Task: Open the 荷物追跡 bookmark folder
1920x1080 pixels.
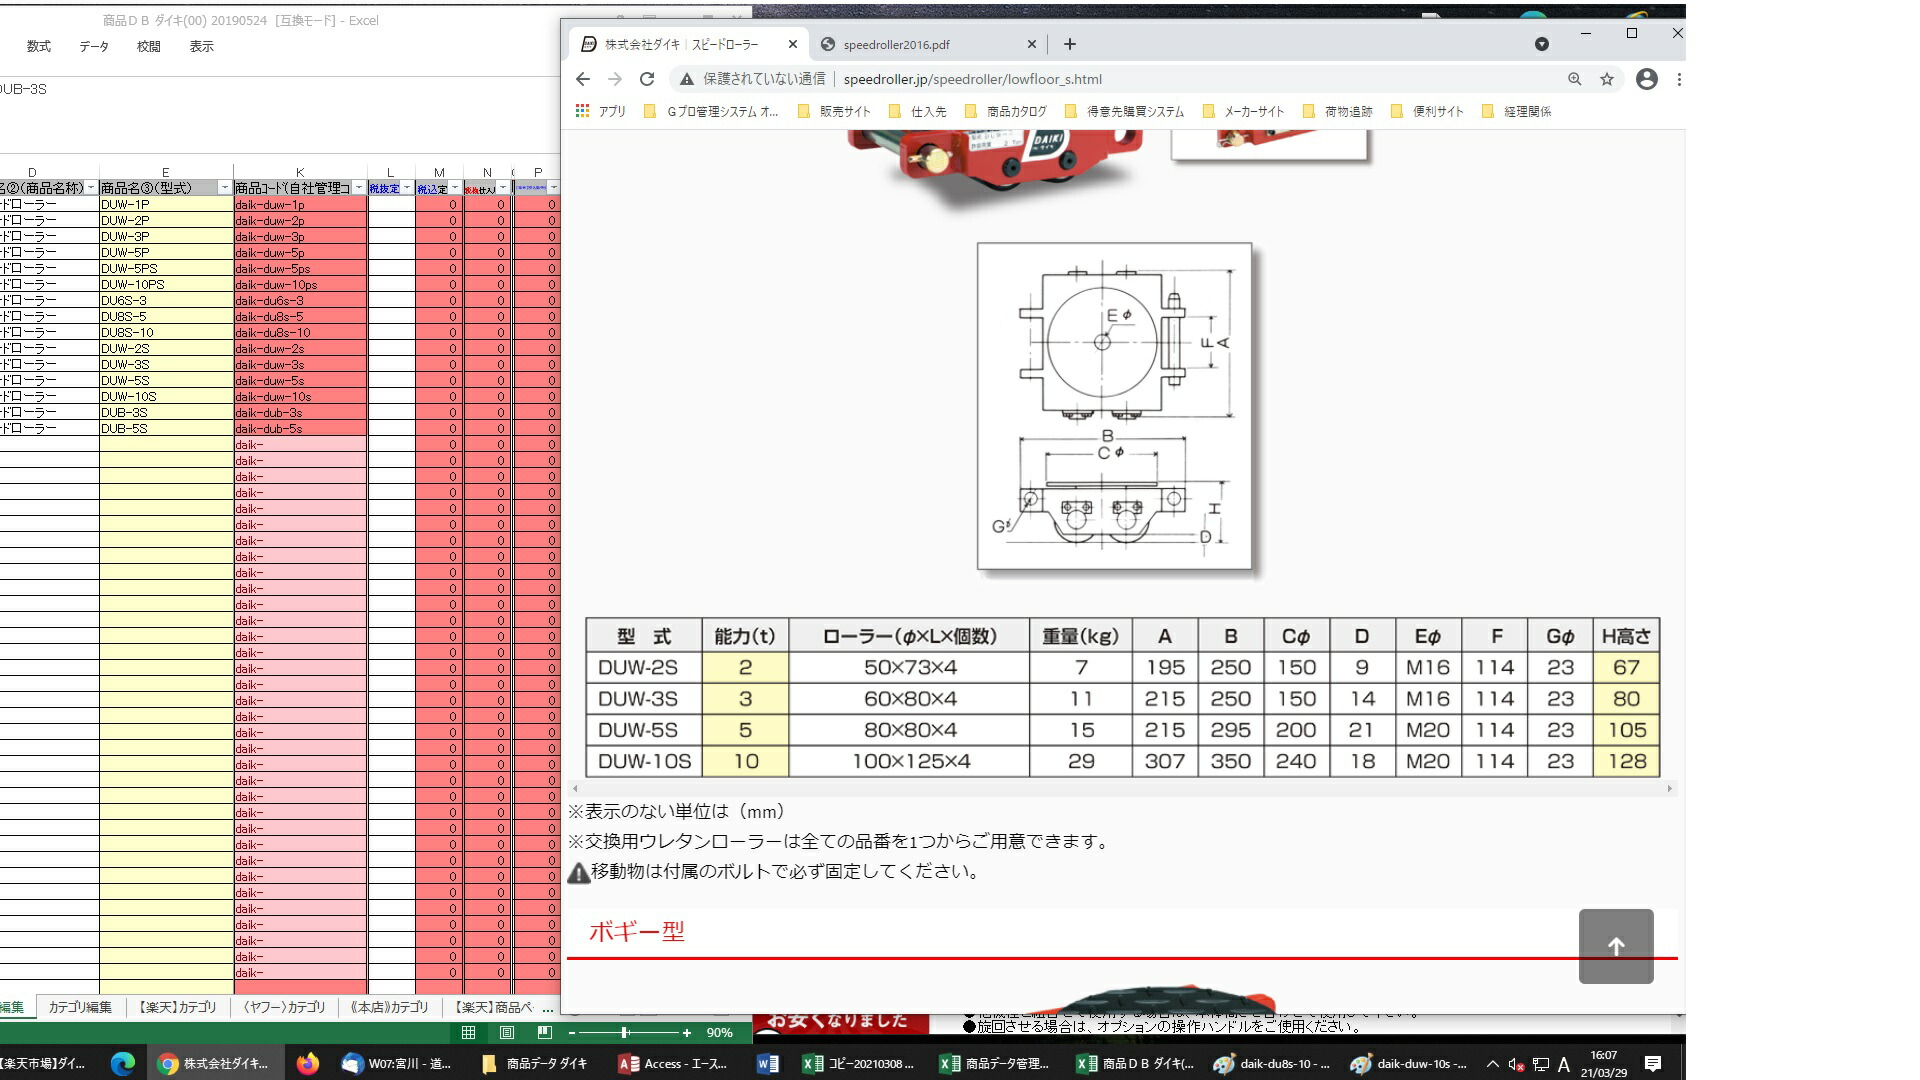Action: tap(1338, 111)
